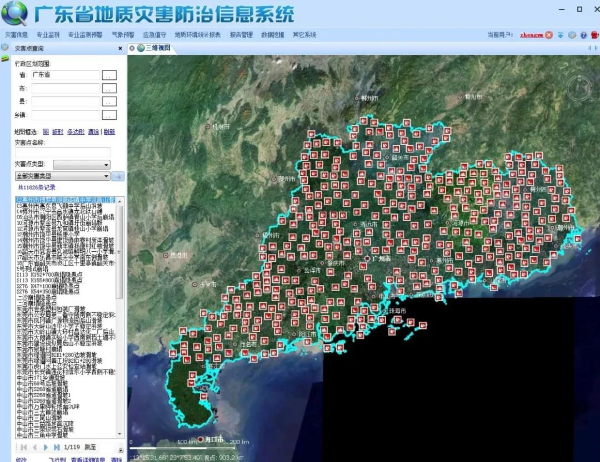Click the browse button next to 市 field

[x=109, y=88]
